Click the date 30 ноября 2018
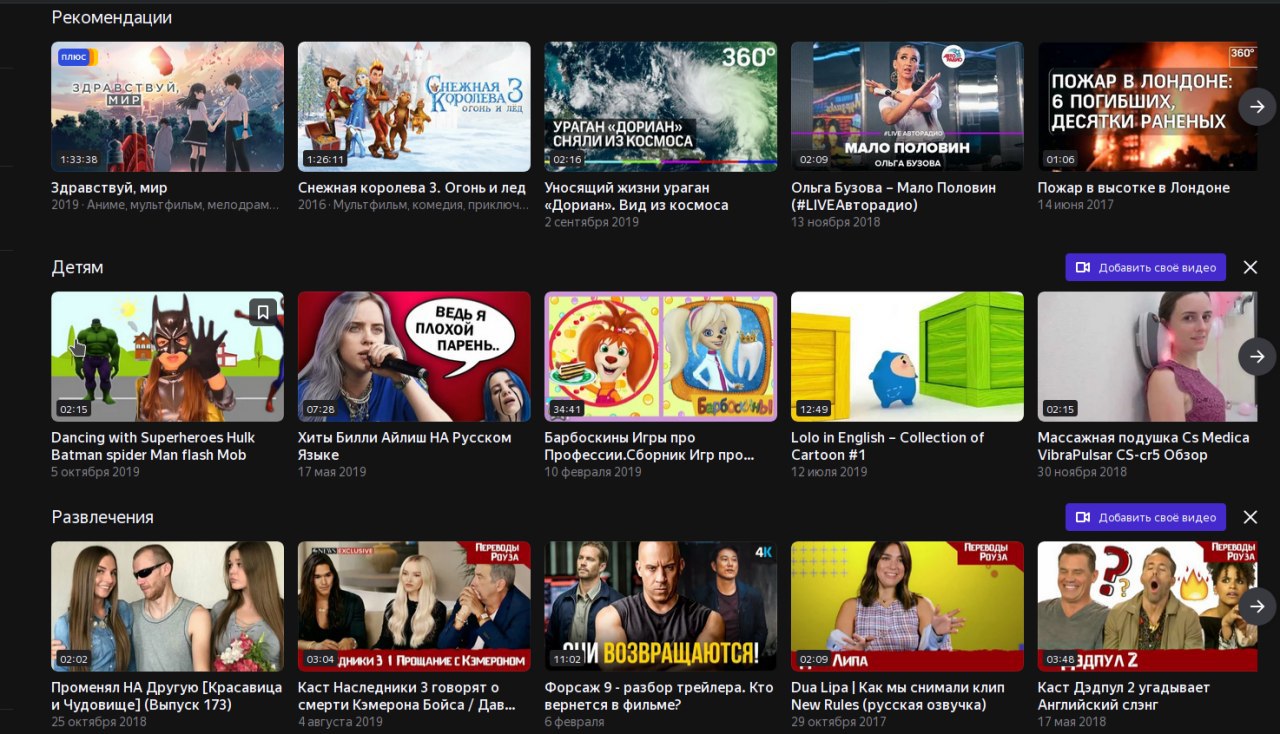1280x734 pixels. pyautogui.click(x=1082, y=472)
